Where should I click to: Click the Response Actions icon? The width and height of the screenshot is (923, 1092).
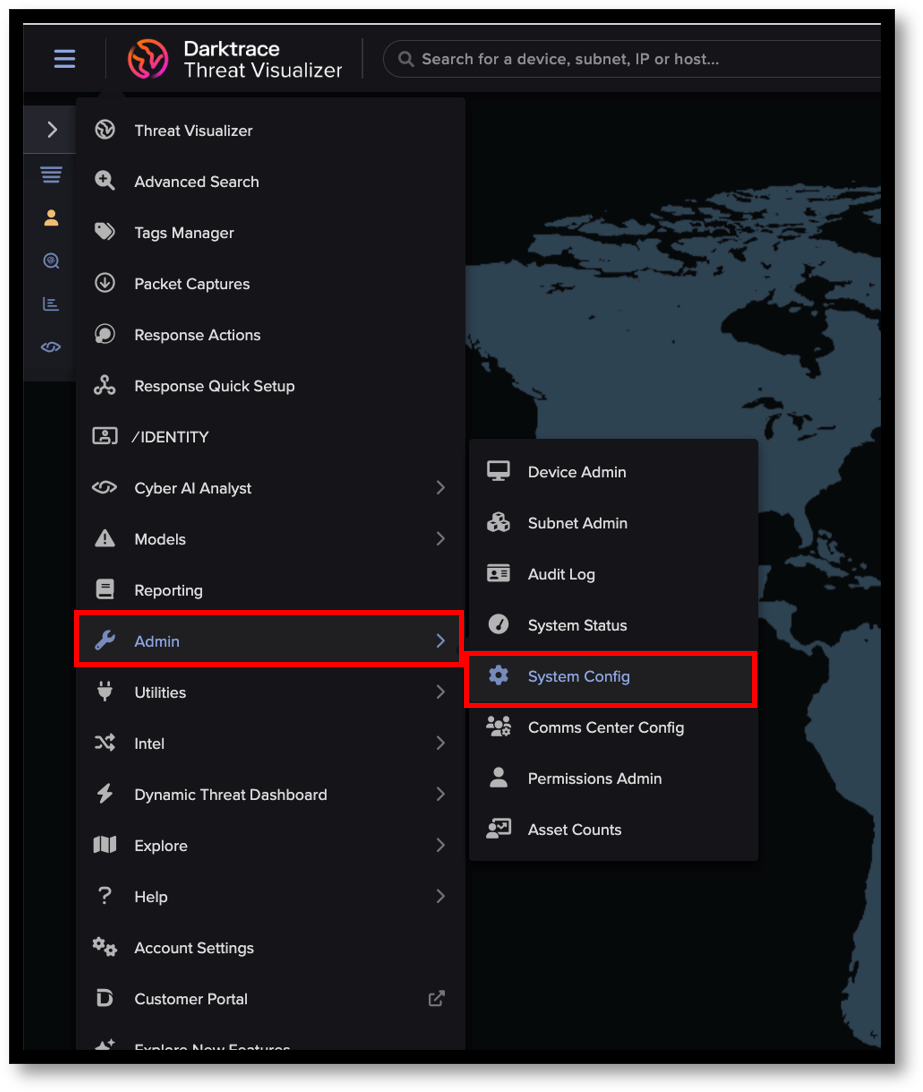(x=104, y=334)
